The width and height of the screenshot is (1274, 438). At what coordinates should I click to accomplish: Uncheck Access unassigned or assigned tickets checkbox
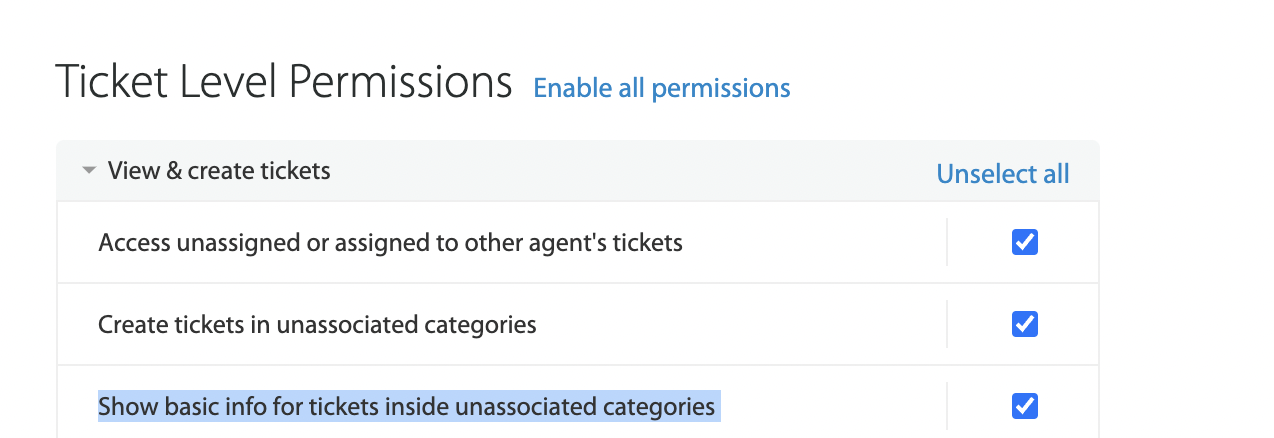pyautogui.click(x=1024, y=242)
